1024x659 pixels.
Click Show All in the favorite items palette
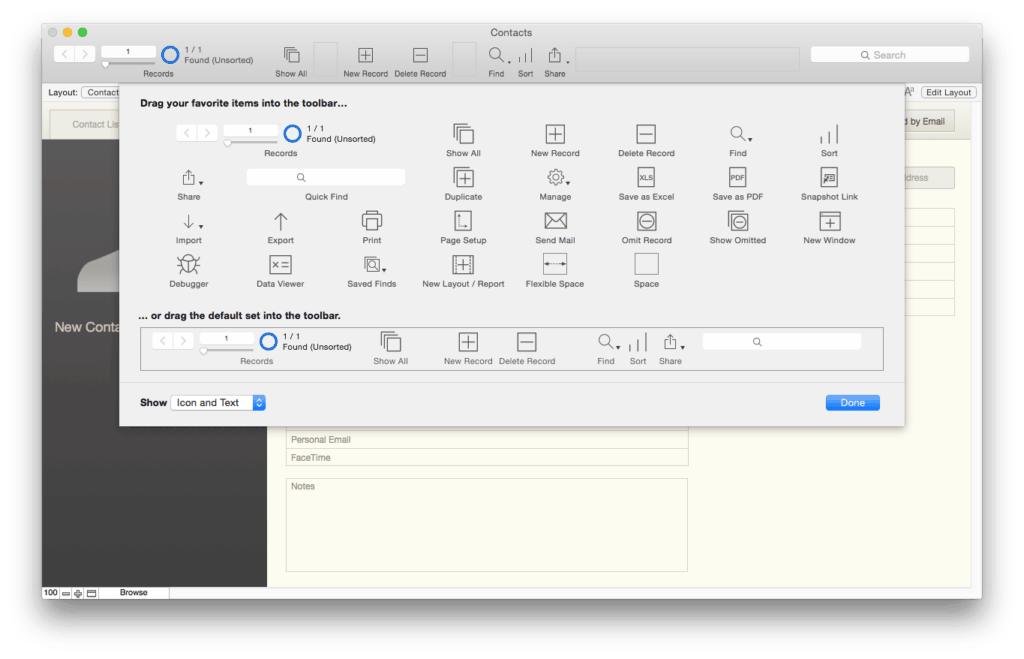coord(463,140)
